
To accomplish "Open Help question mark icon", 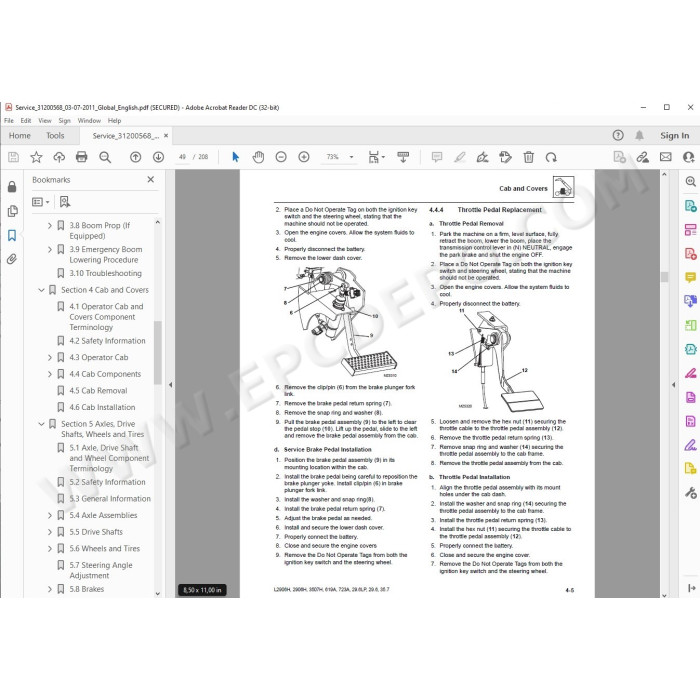I will pyautogui.click(x=618, y=135).
